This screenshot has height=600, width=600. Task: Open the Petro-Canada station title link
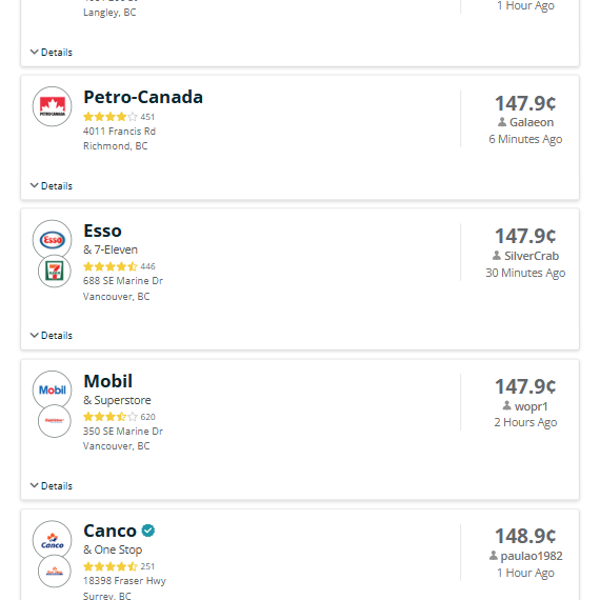click(x=143, y=97)
